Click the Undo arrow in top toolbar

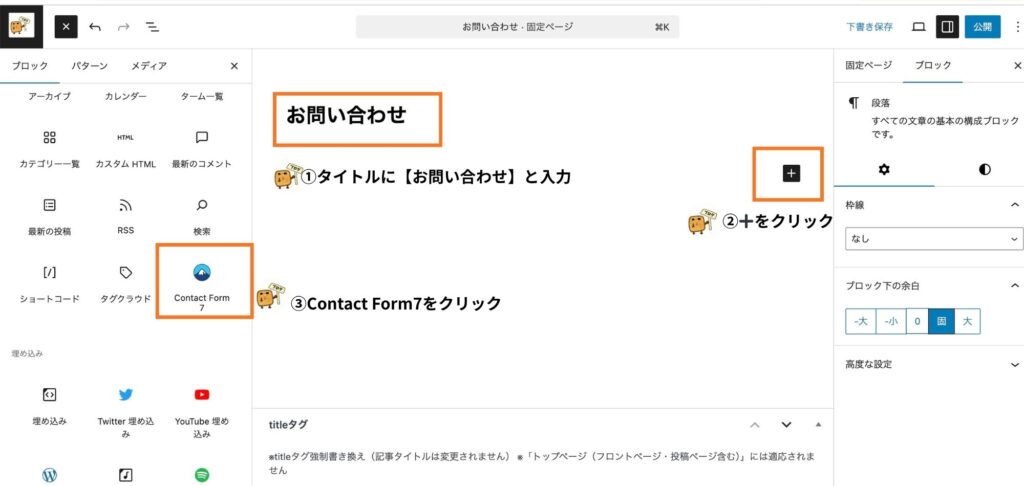(95, 26)
